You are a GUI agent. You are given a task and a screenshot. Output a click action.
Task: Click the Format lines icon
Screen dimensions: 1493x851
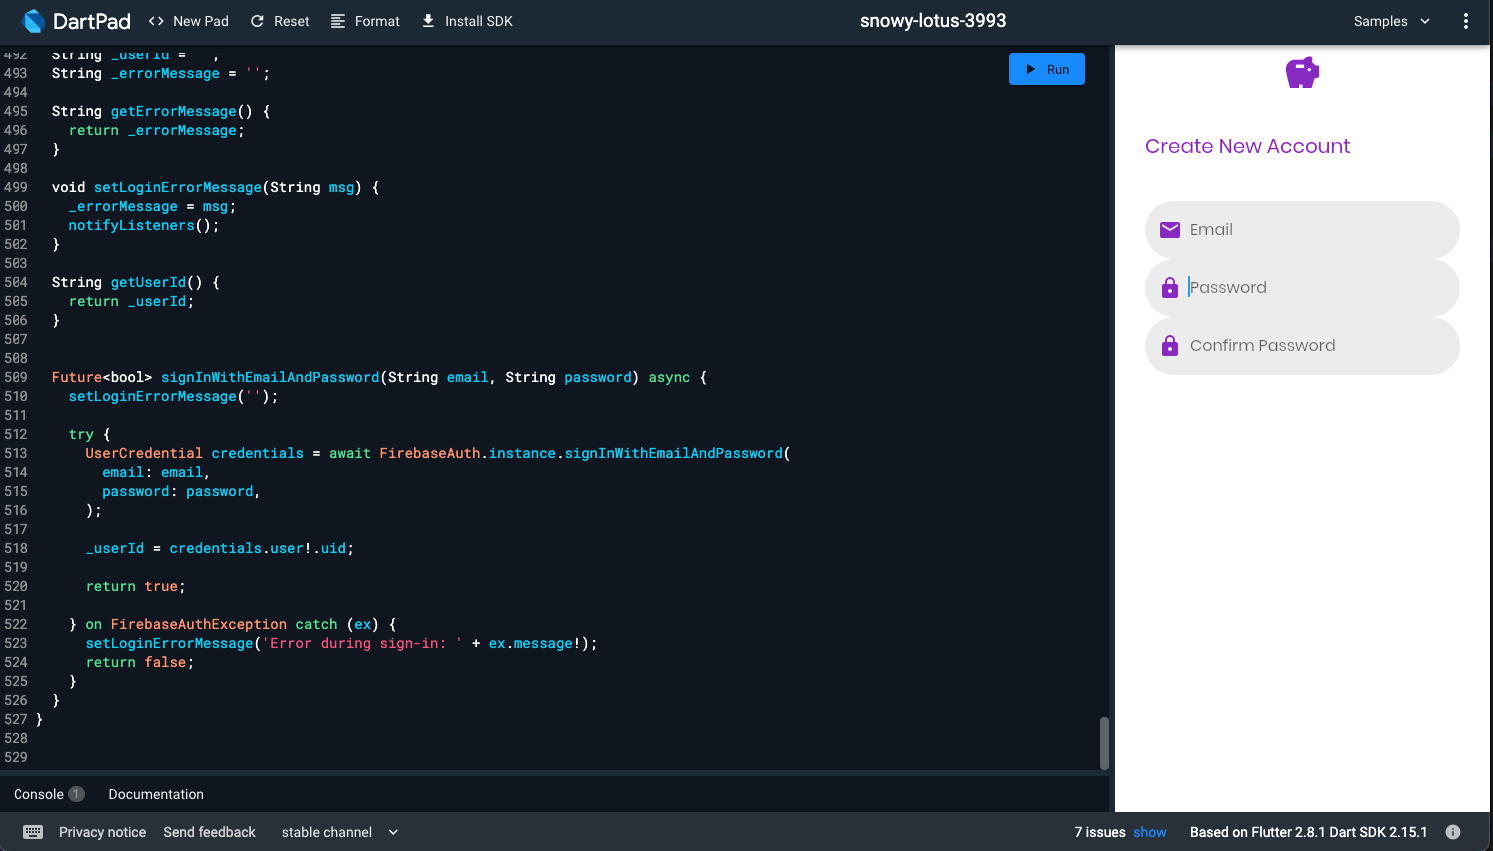[338, 21]
